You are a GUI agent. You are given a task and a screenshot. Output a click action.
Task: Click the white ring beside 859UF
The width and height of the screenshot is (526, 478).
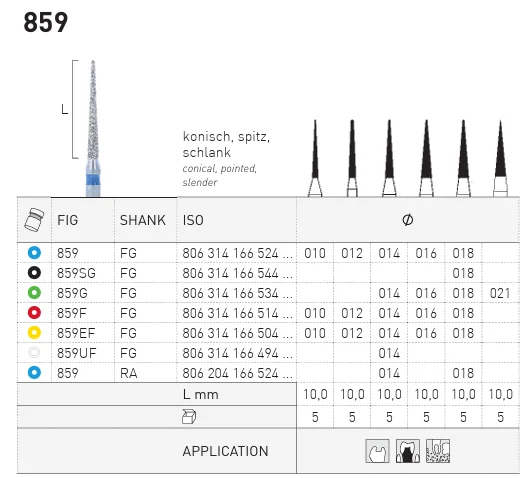click(34, 353)
